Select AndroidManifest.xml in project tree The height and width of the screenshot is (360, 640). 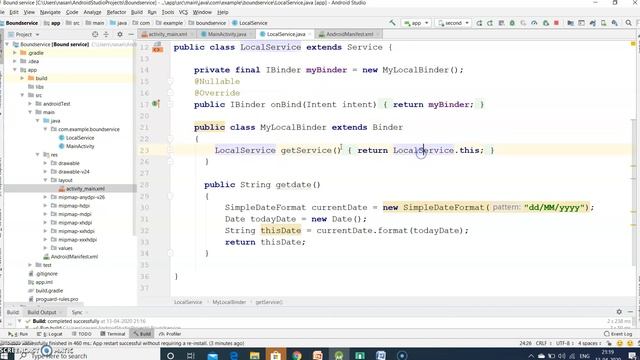point(74,257)
